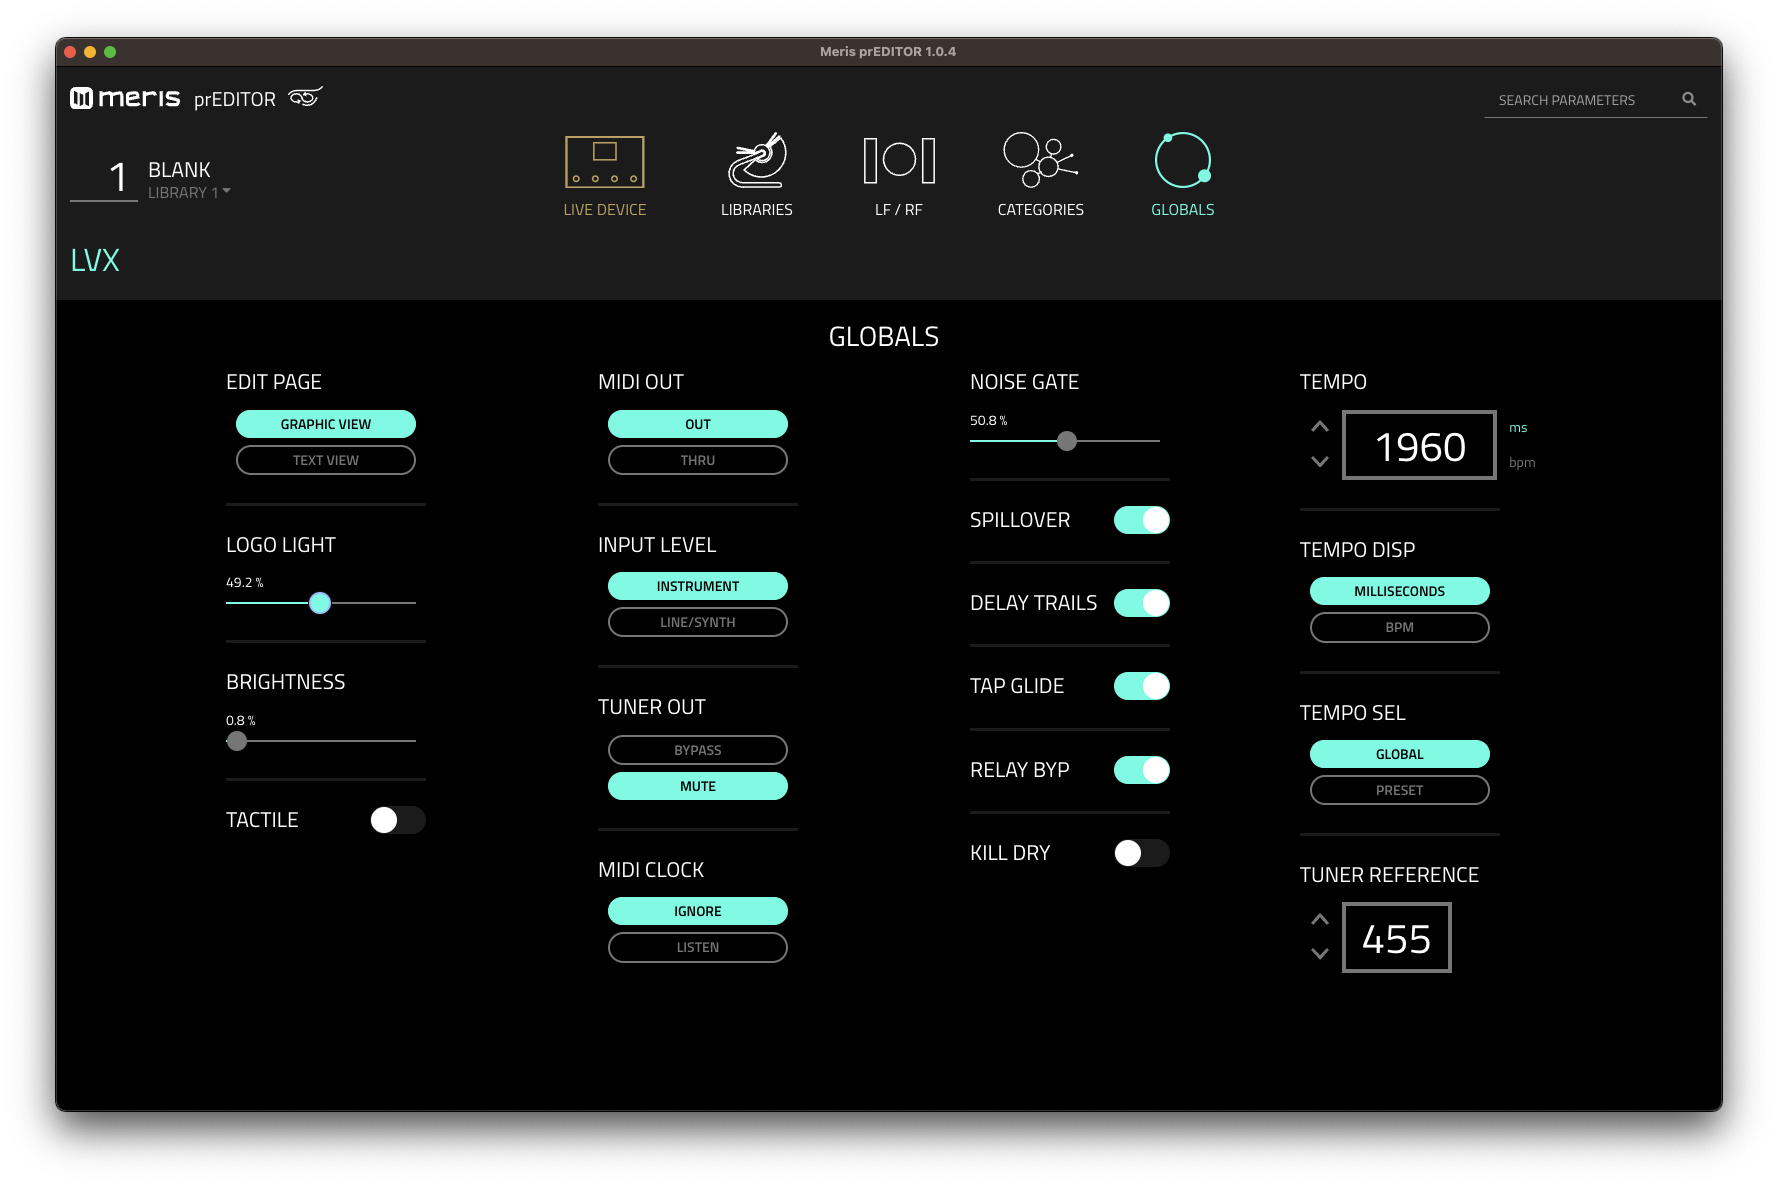Decrease tuner reference with down arrow

pos(1320,954)
